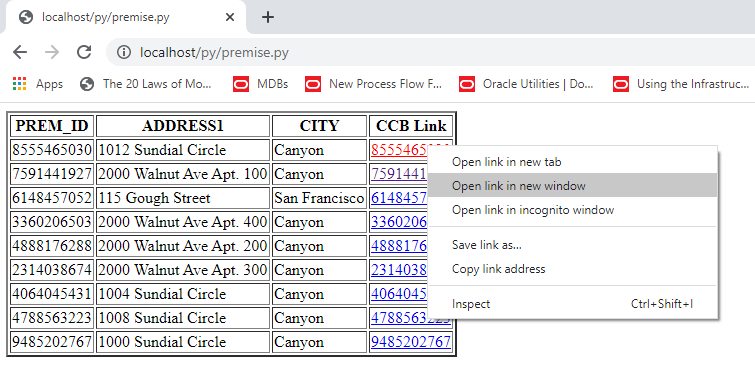
Task: Click PREM_ID cell 4064045431
Action: 52,294
